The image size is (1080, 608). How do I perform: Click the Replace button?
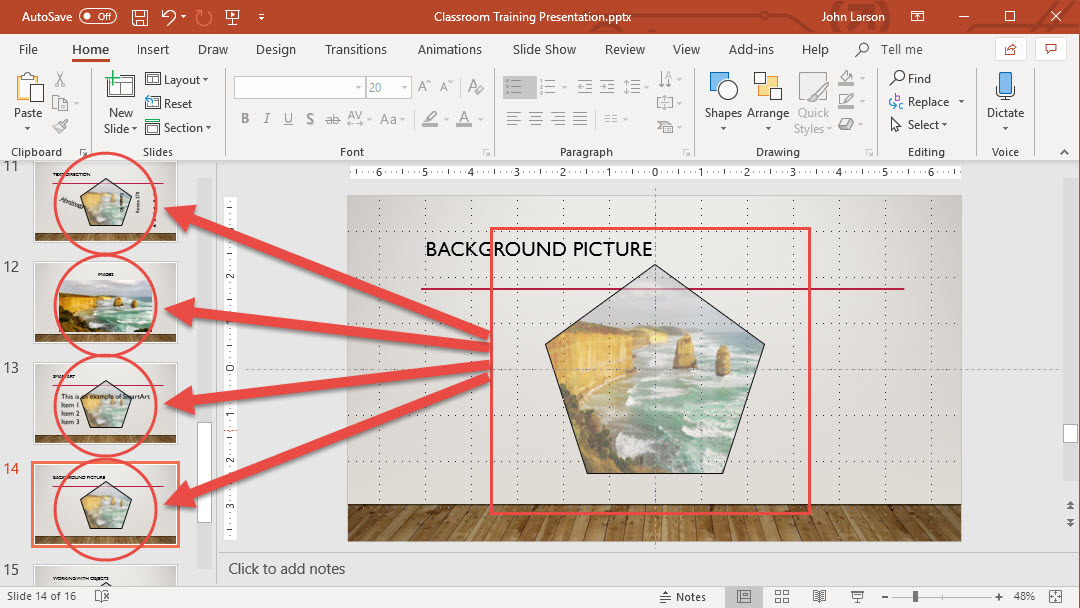point(920,102)
